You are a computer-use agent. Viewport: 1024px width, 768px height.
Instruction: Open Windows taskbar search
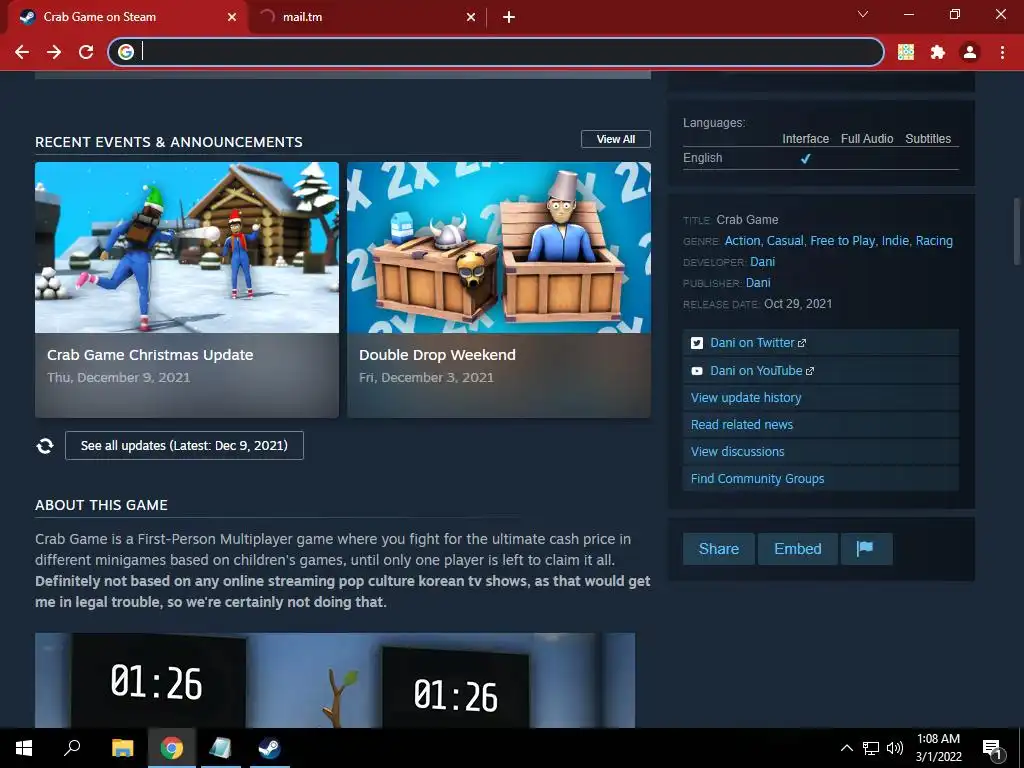(72, 748)
